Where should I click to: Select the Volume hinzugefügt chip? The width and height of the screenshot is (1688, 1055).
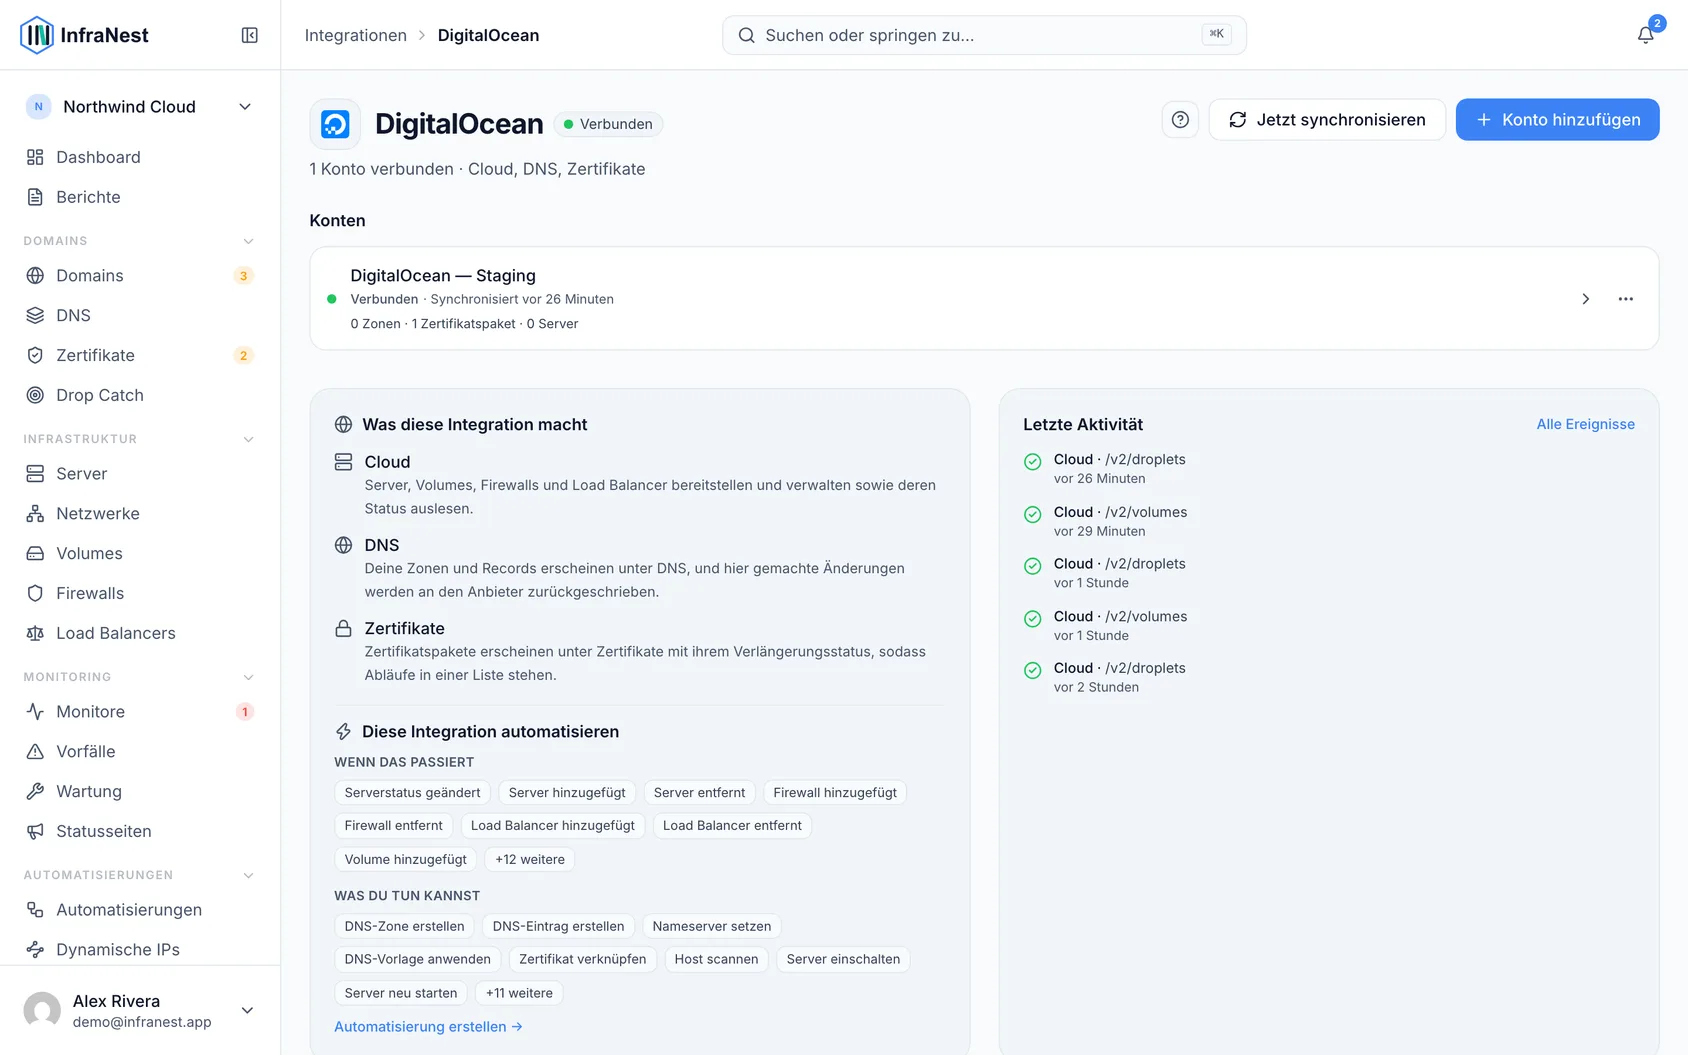tap(405, 859)
